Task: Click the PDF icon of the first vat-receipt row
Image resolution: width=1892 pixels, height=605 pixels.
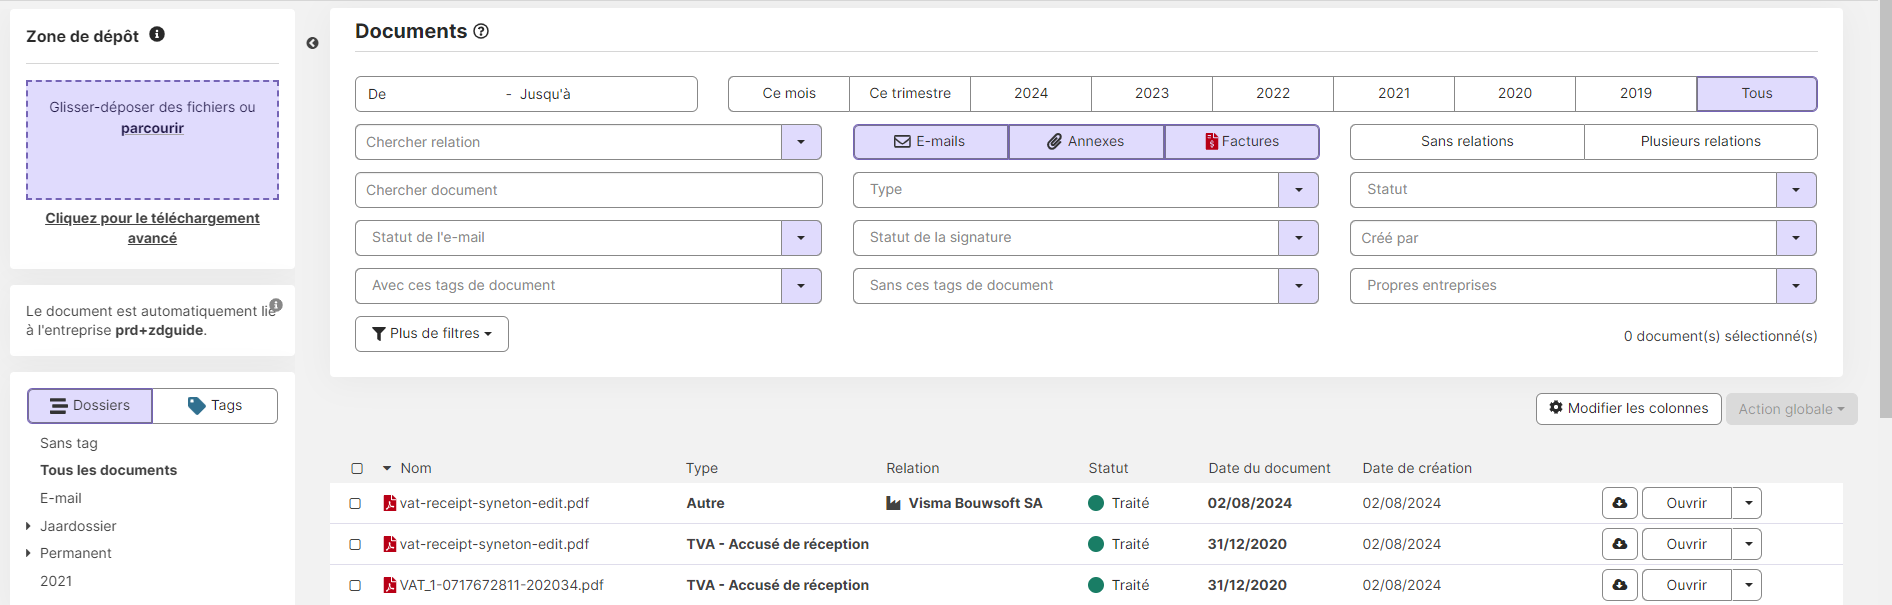Action: pyautogui.click(x=390, y=503)
